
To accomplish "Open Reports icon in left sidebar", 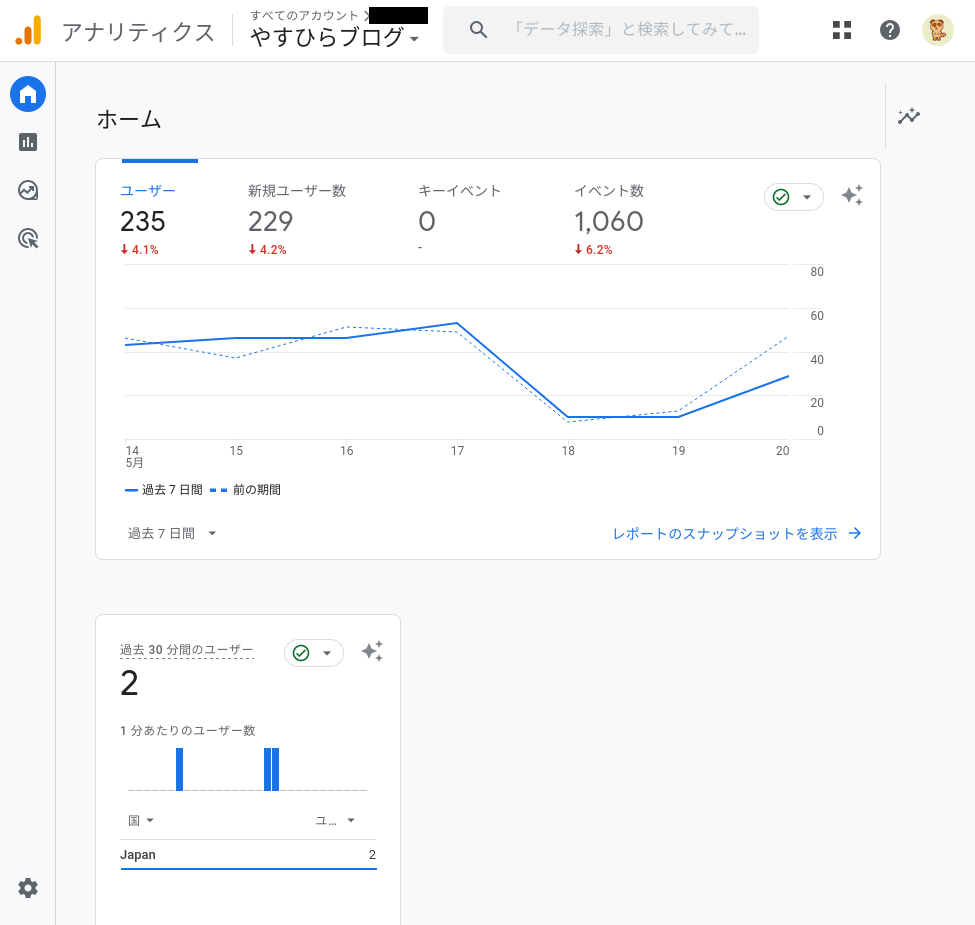I will coord(28,142).
